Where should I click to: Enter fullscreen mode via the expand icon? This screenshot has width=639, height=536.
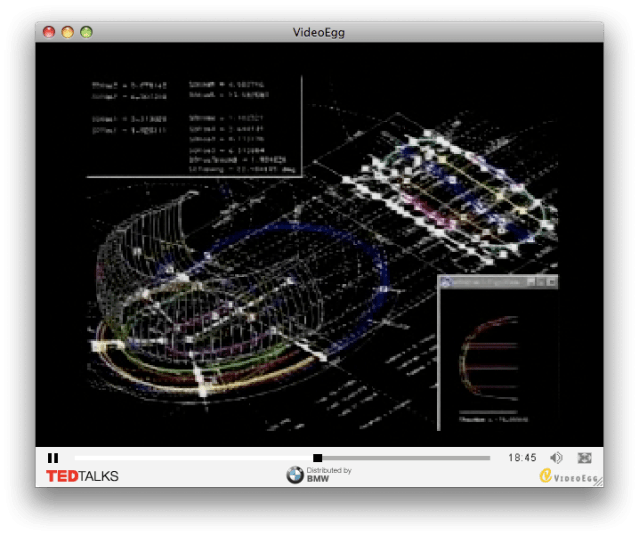(x=585, y=458)
